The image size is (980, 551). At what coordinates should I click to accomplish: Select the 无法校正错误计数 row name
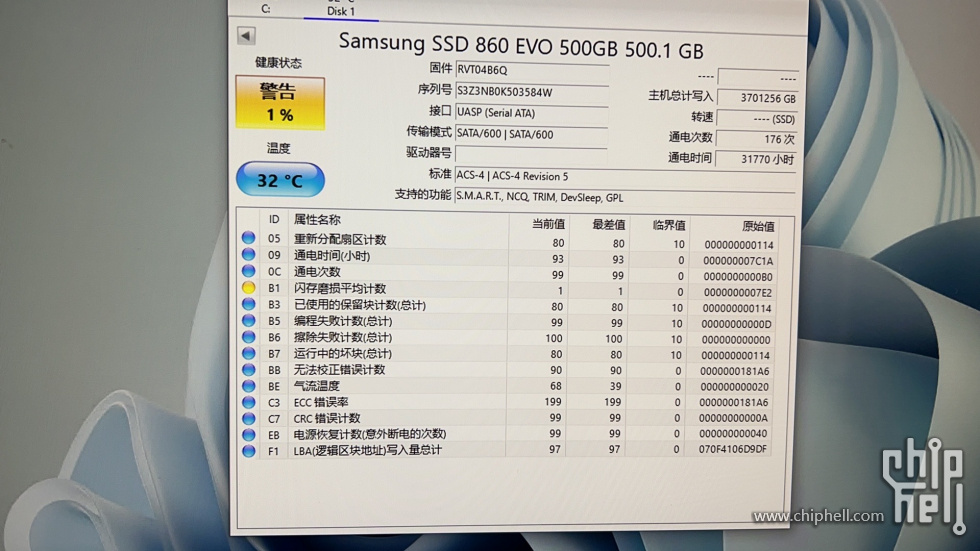(339, 370)
